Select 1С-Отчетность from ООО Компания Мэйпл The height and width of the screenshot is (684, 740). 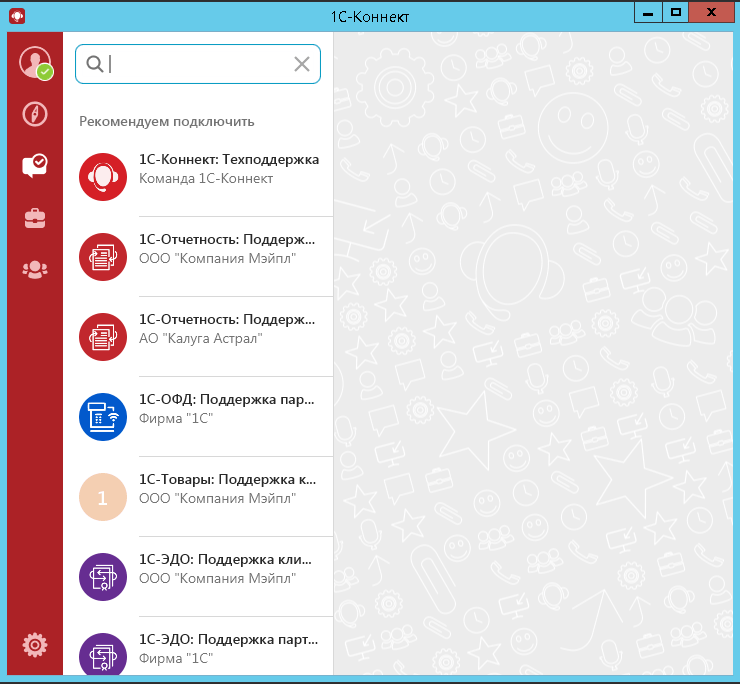point(228,249)
